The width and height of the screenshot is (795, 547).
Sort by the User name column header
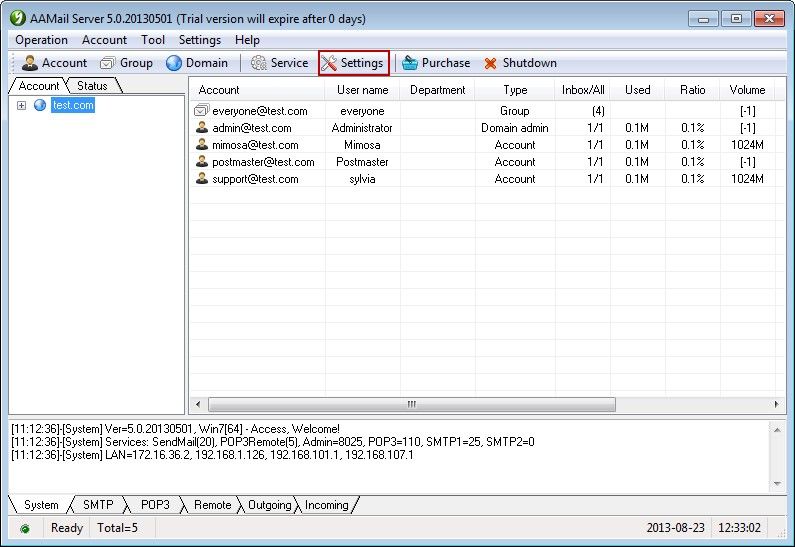pyautogui.click(x=363, y=90)
